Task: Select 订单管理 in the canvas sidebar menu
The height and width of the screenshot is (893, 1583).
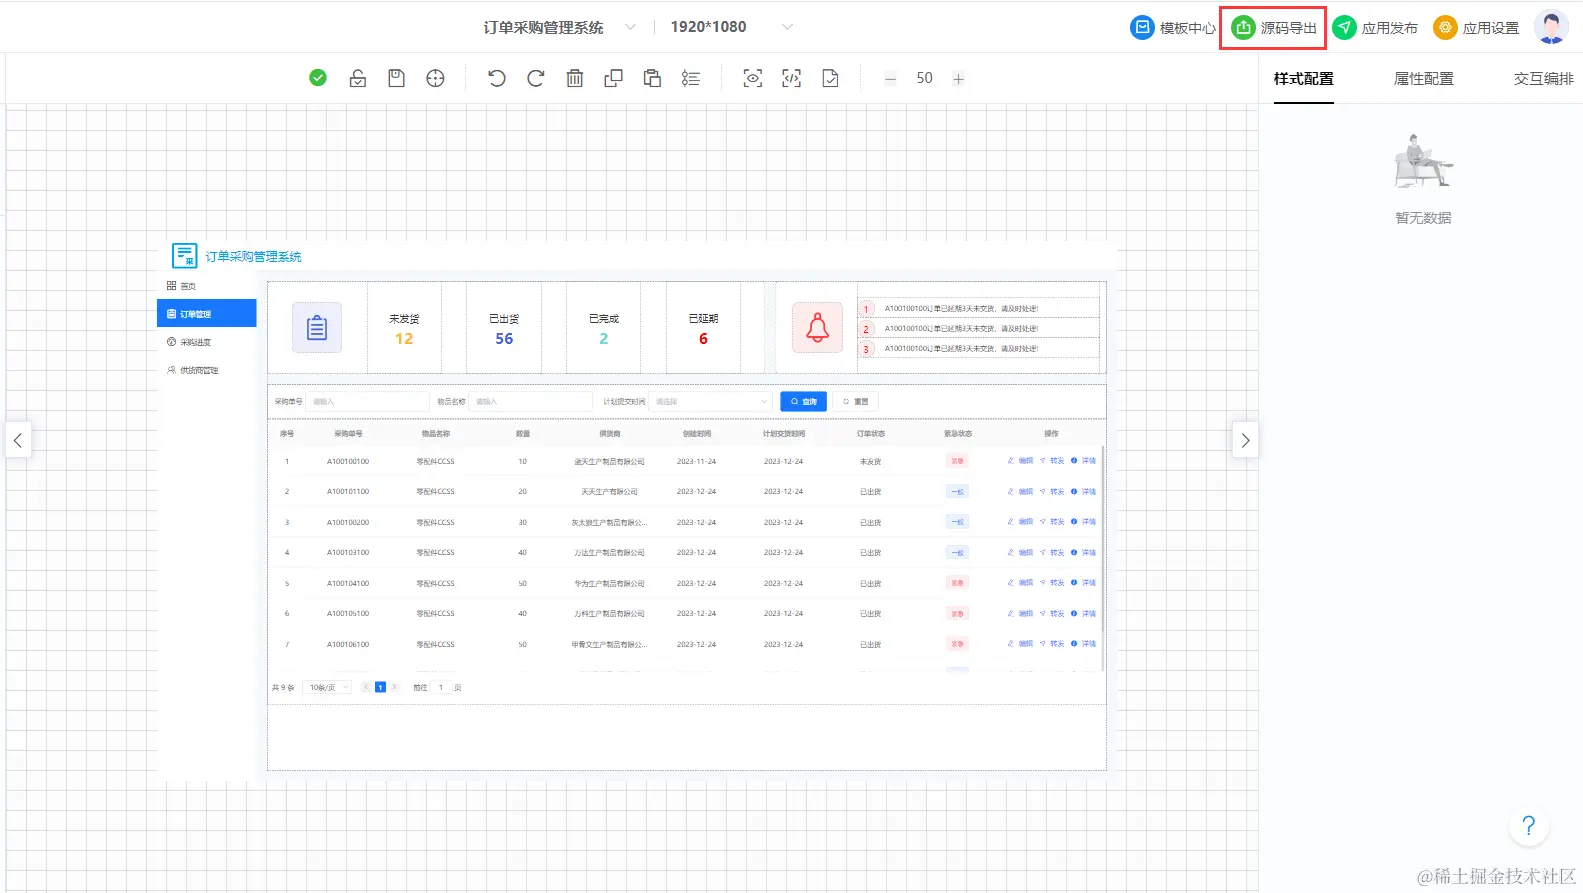Action: [206, 314]
